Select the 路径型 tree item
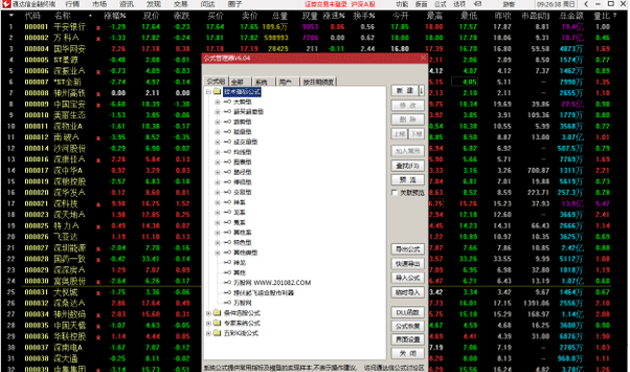630x372 pixels. coord(243,172)
